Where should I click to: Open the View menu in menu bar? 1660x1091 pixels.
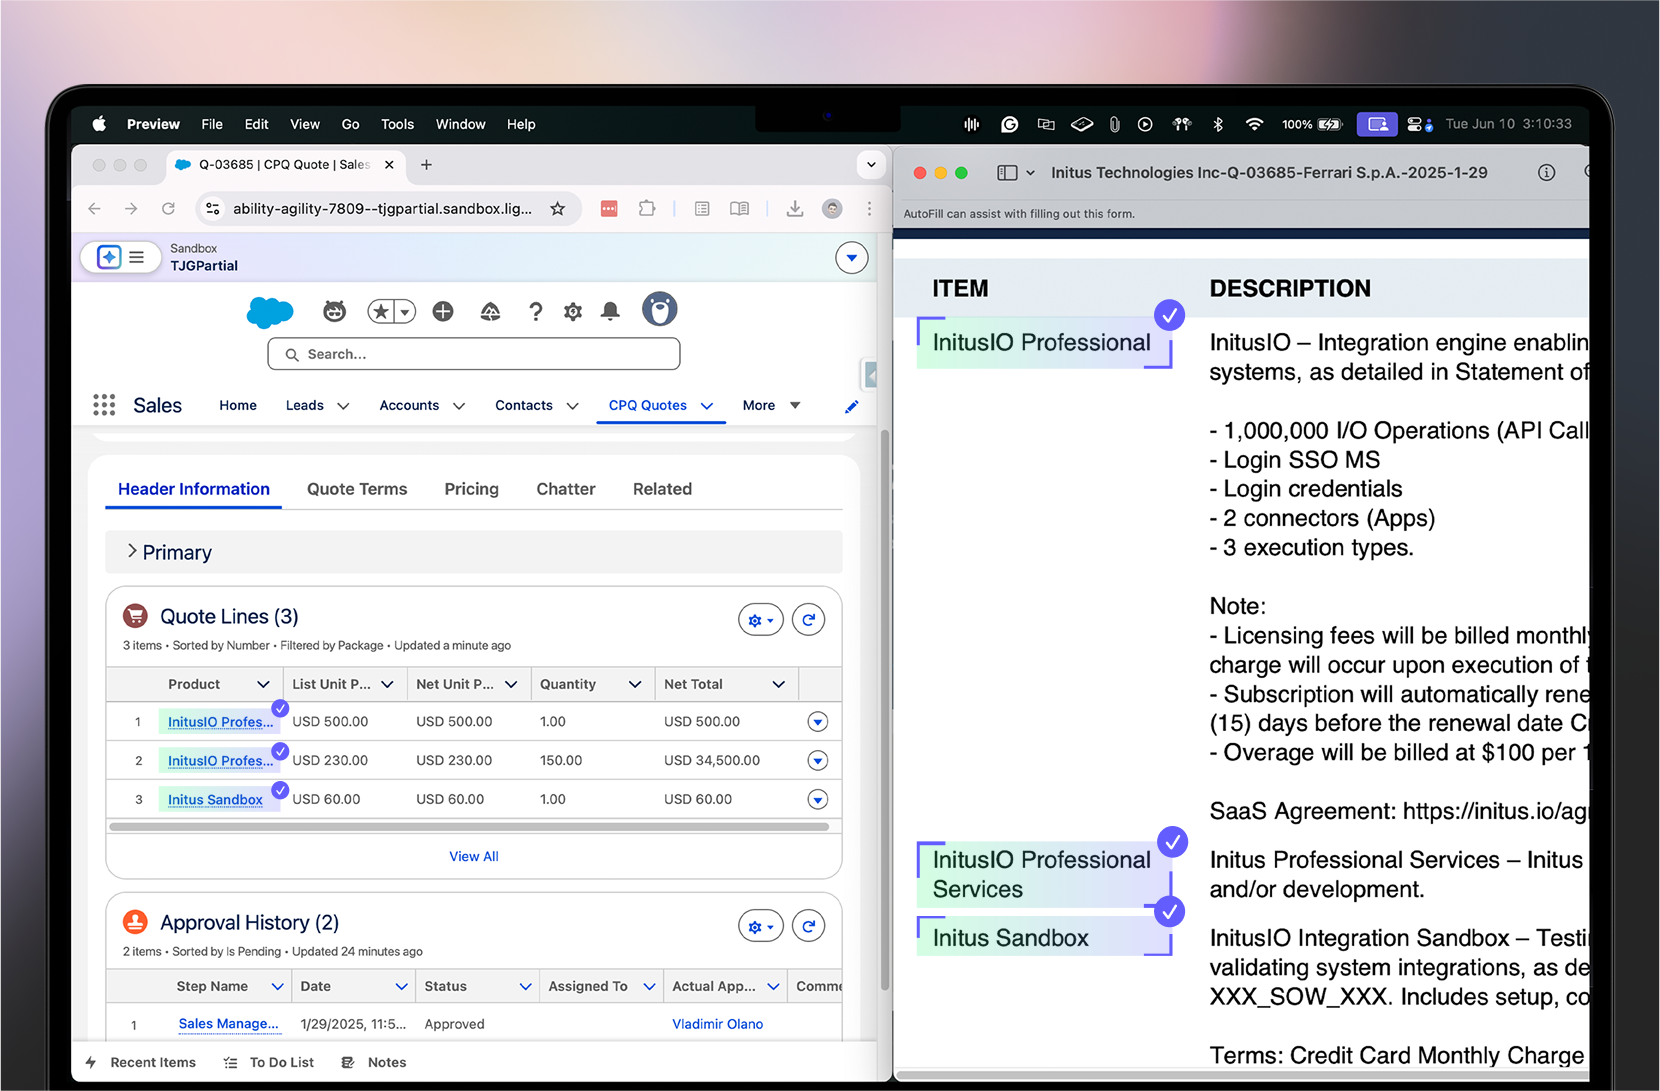coord(305,124)
